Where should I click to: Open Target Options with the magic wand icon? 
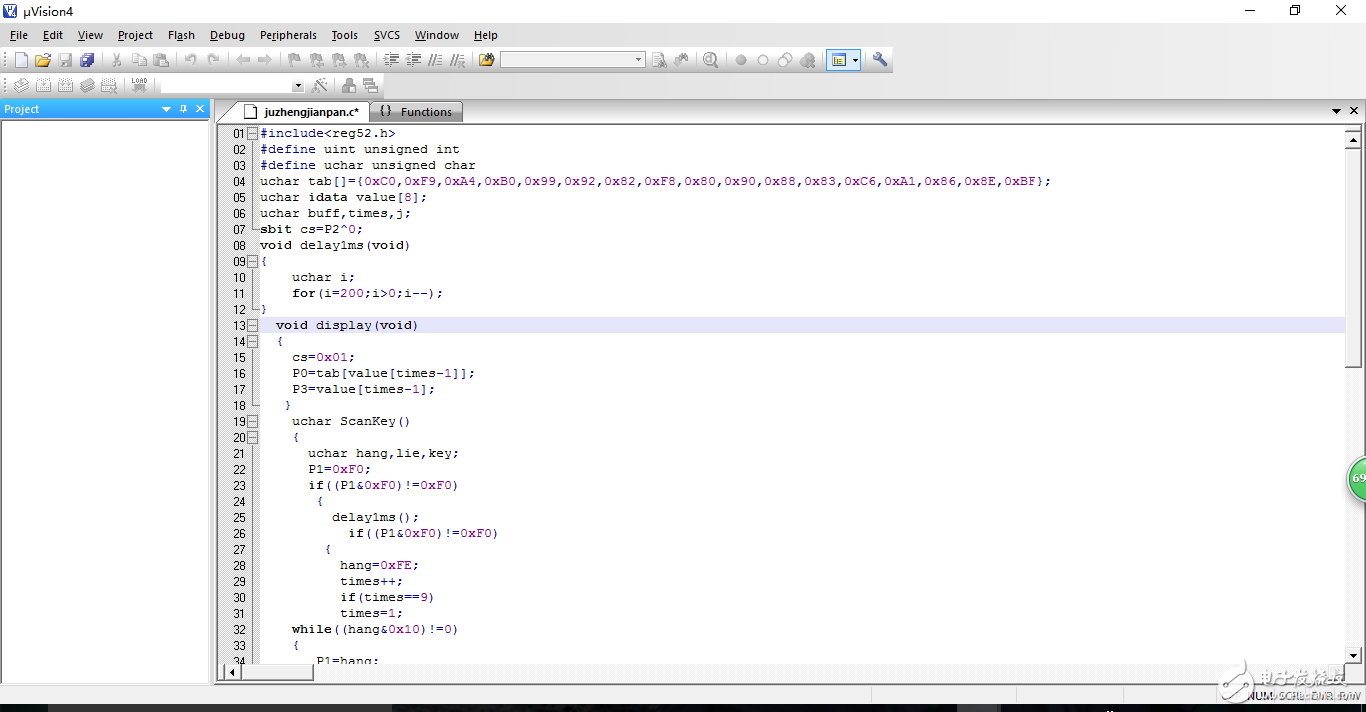tap(320, 86)
